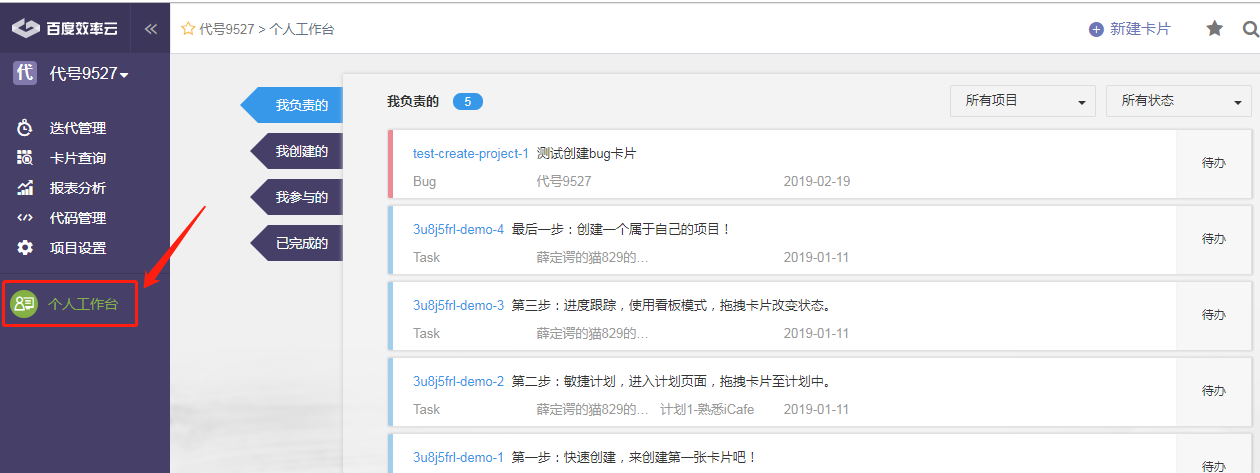Go to 报表分析 menu item
This screenshot has height=473, width=1260.
coord(78,188)
